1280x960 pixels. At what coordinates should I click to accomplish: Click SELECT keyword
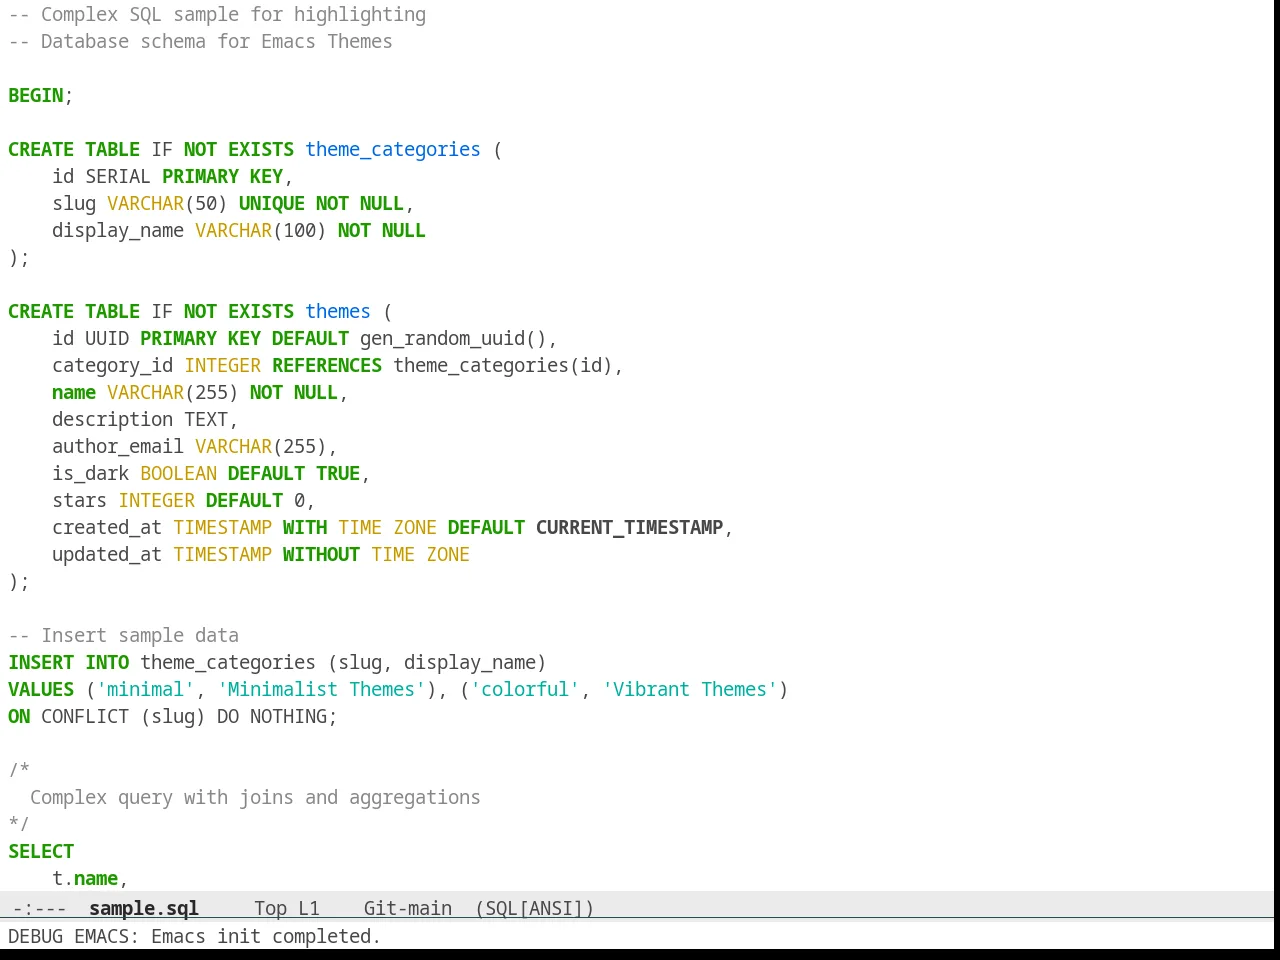coord(41,851)
